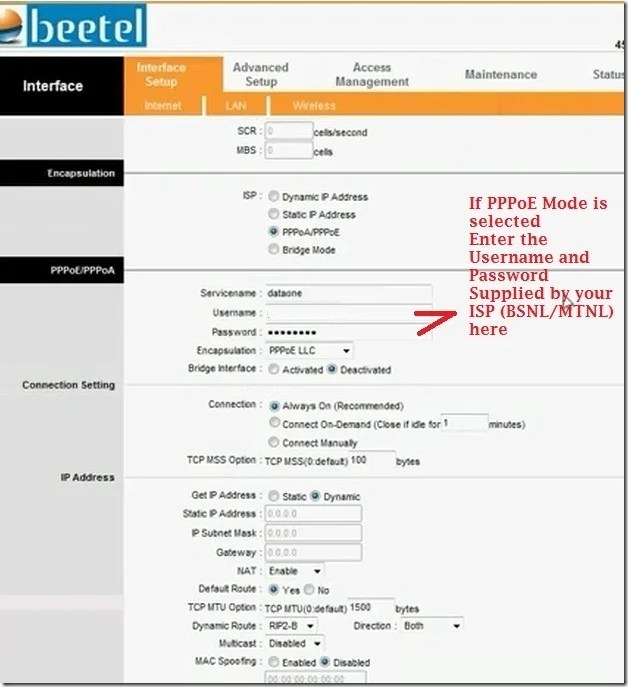Select Always On (Recommended) connection

coord(274,406)
